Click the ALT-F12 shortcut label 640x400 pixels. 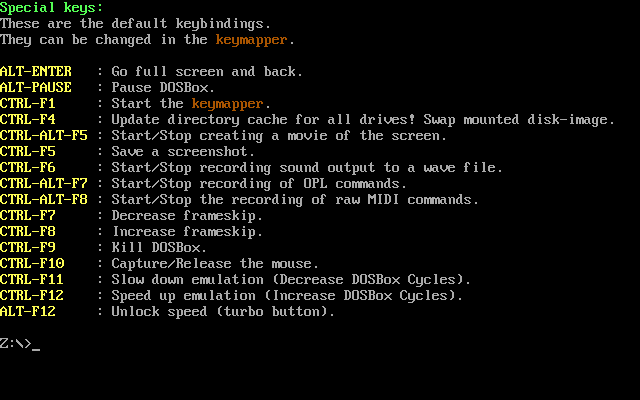coord(27,311)
